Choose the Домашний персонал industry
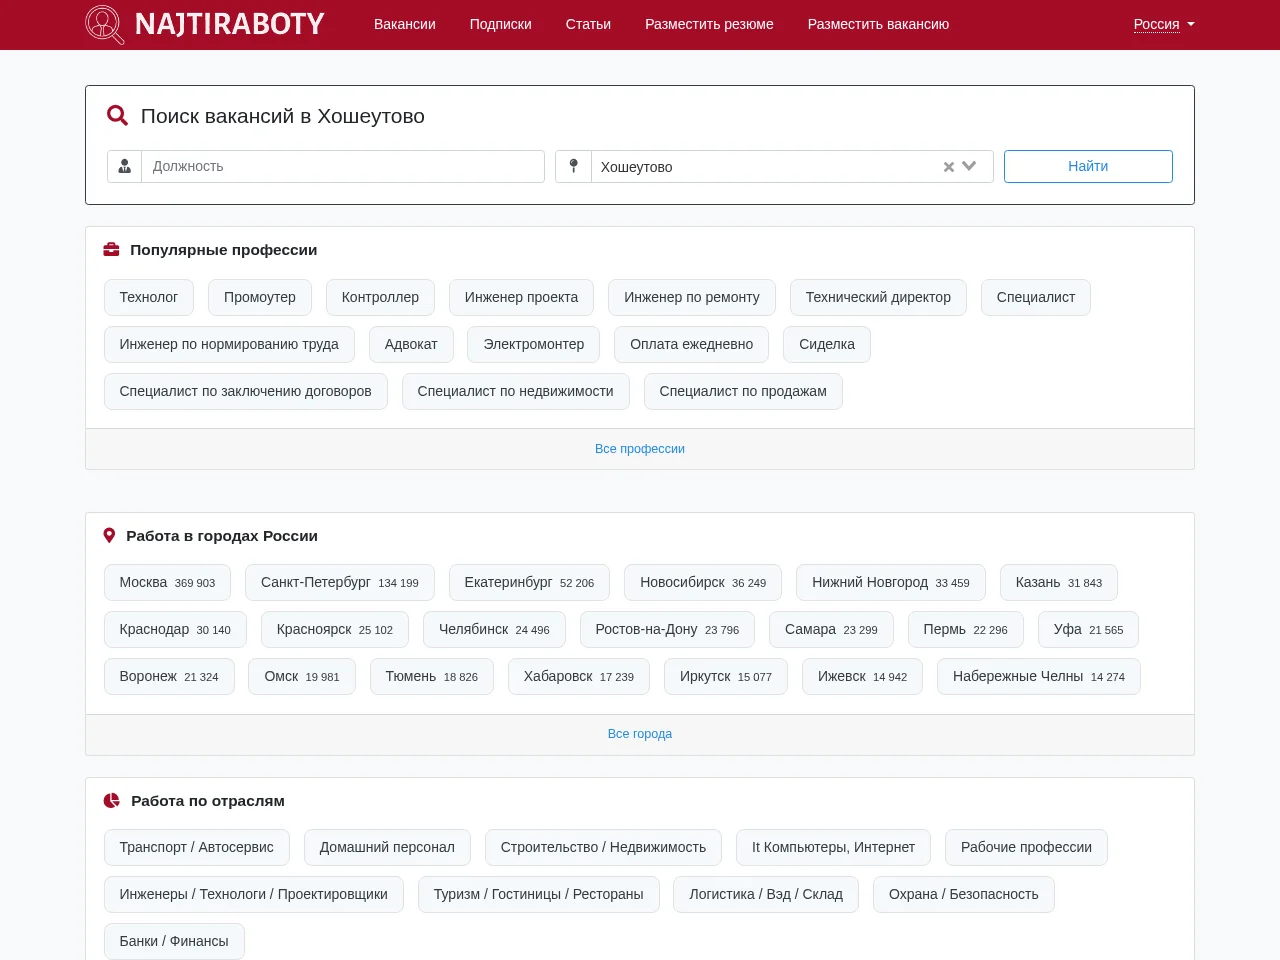 (387, 848)
